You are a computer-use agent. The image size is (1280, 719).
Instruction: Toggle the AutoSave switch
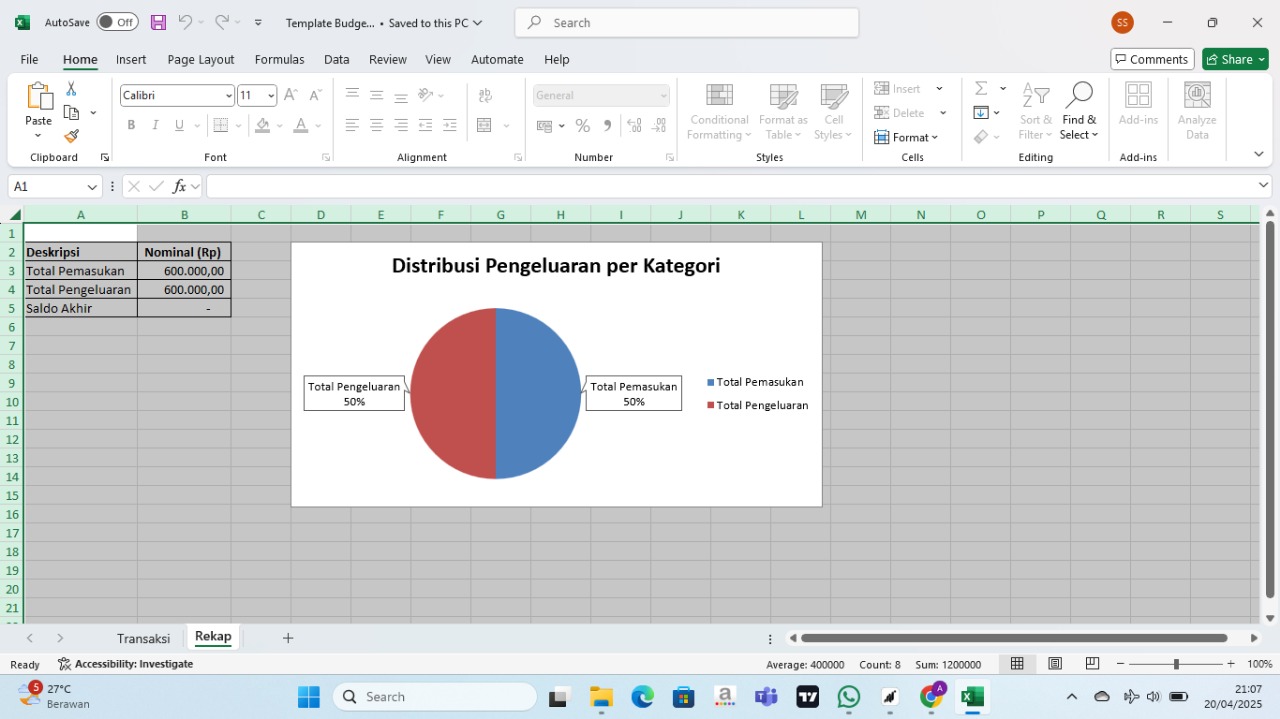(118, 22)
